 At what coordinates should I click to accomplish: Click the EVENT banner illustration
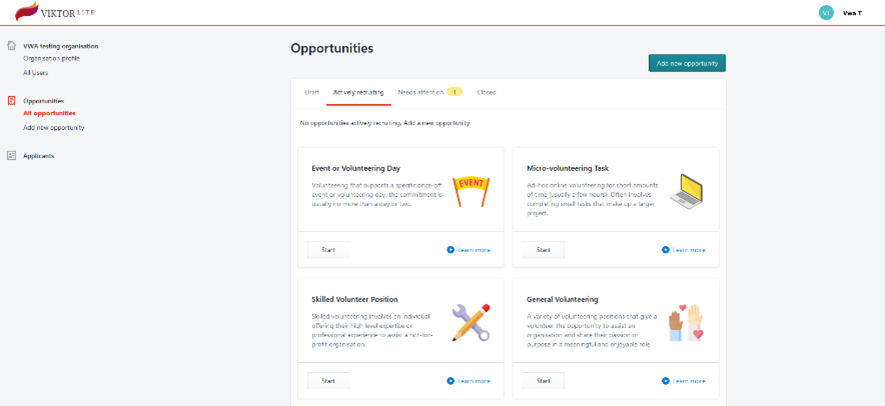(x=471, y=188)
